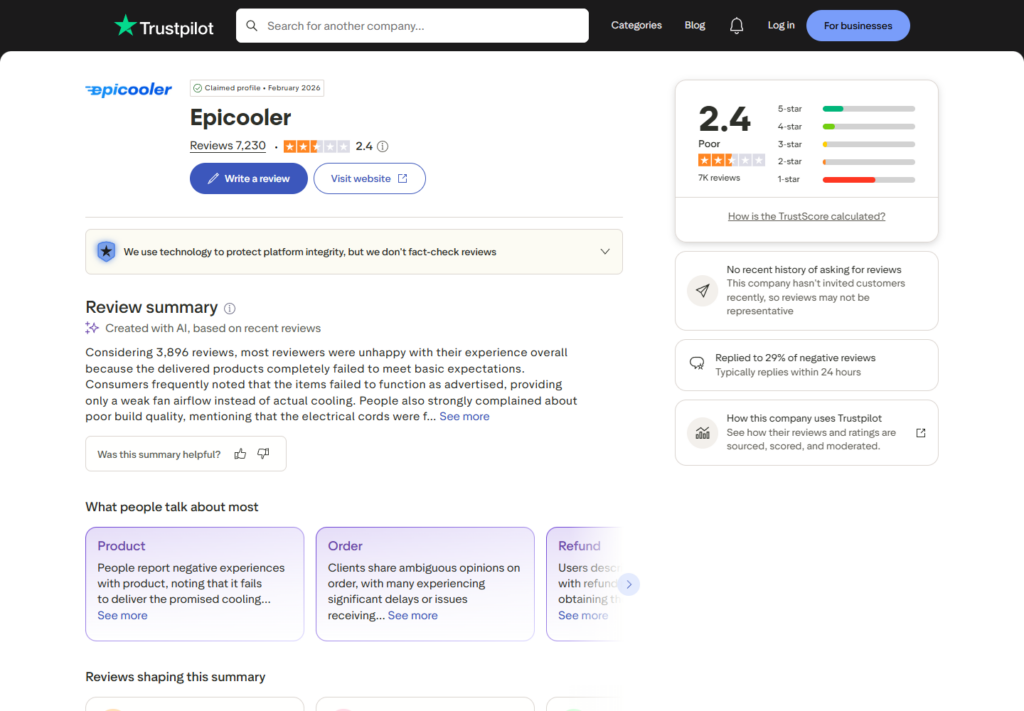Click the AI sparkle icon

tap(92, 328)
